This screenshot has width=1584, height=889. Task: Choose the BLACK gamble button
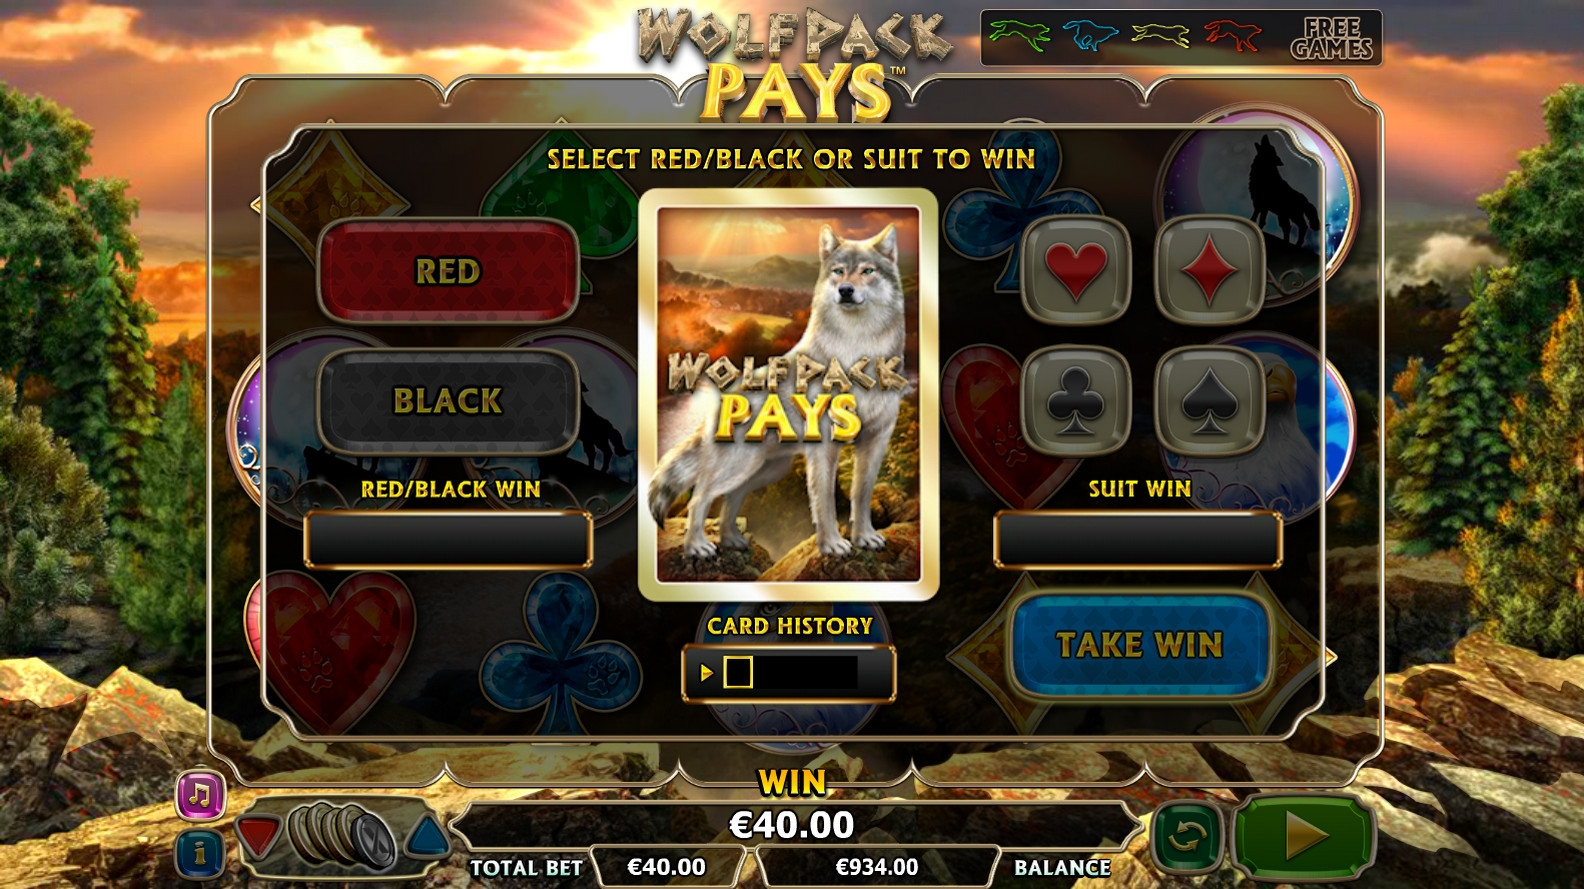click(x=448, y=401)
